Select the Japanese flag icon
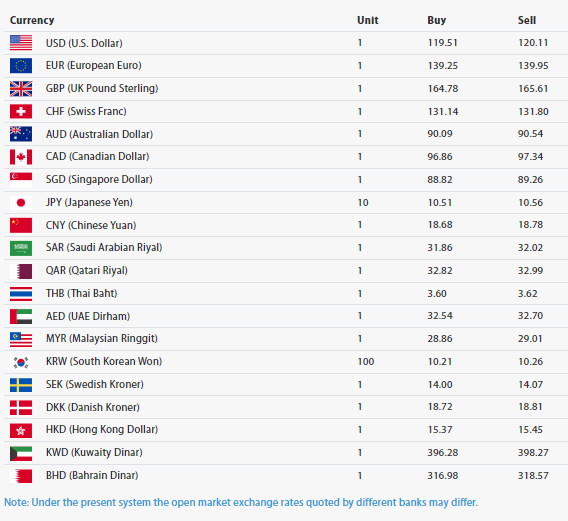Image resolution: width=568 pixels, height=521 pixels. point(21,203)
